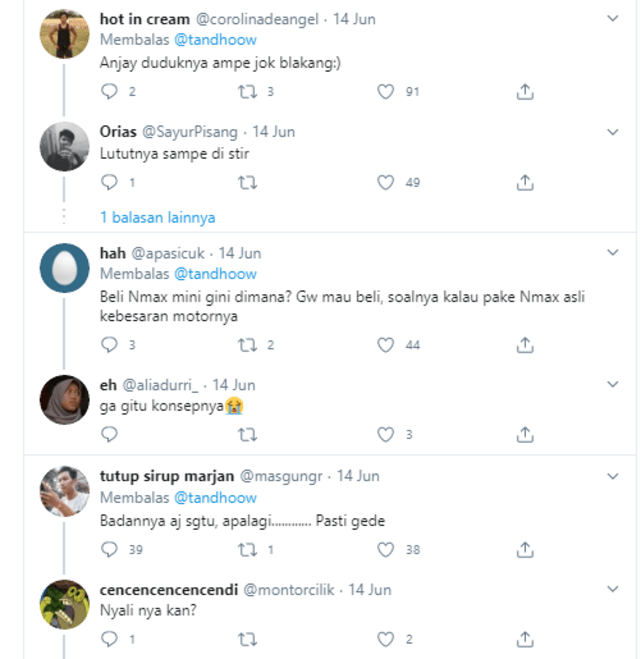Show 1 balasan lainnya replies

pyautogui.click(x=157, y=217)
